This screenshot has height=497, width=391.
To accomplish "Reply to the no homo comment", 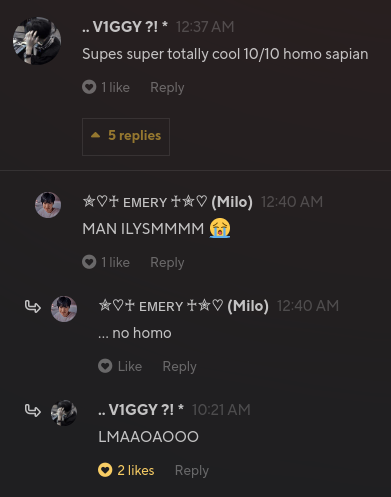I will [179, 366].
